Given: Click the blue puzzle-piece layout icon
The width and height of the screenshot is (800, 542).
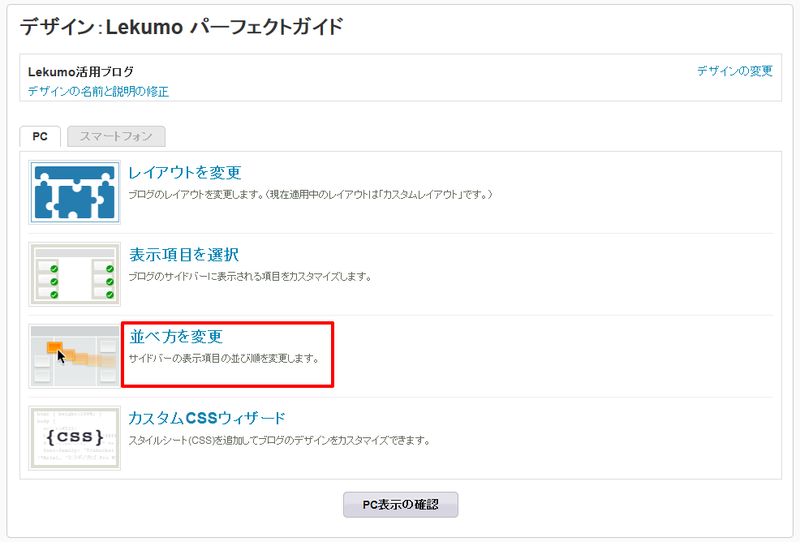Looking at the screenshot, I should click(74, 192).
